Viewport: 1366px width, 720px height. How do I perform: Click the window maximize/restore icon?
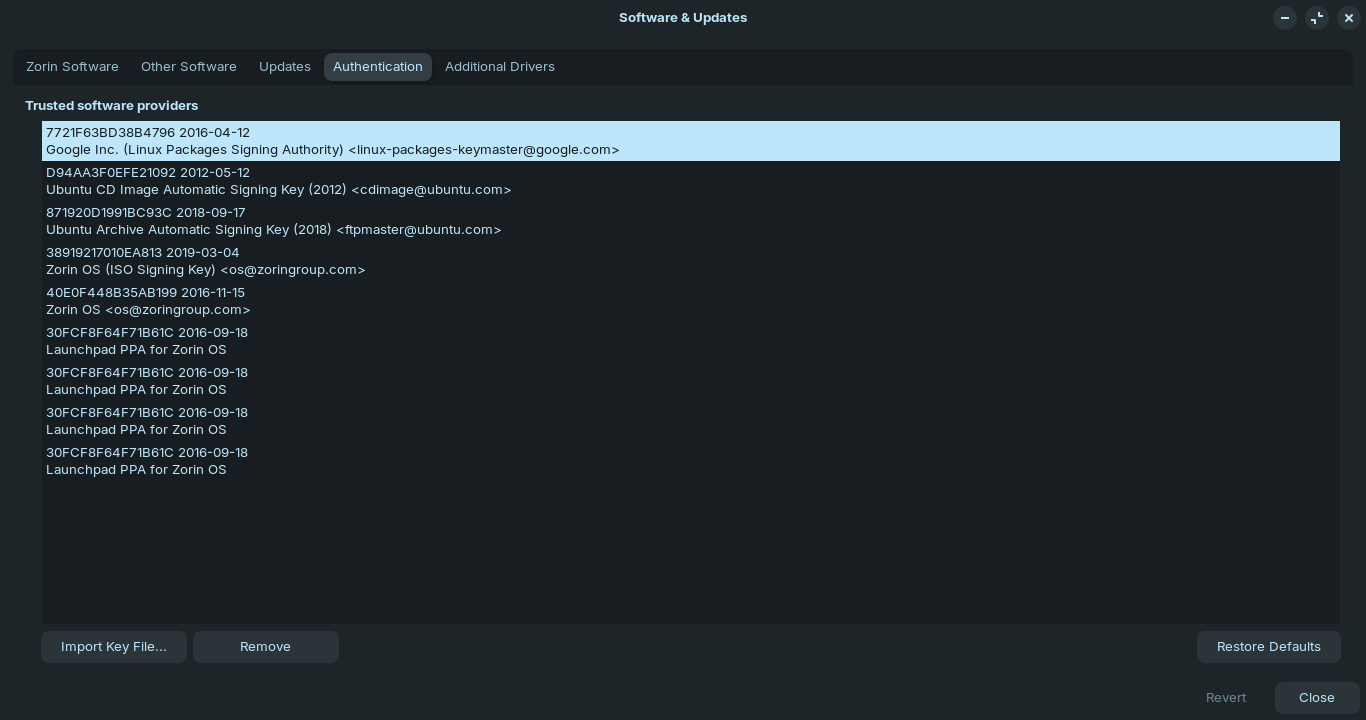click(1317, 18)
